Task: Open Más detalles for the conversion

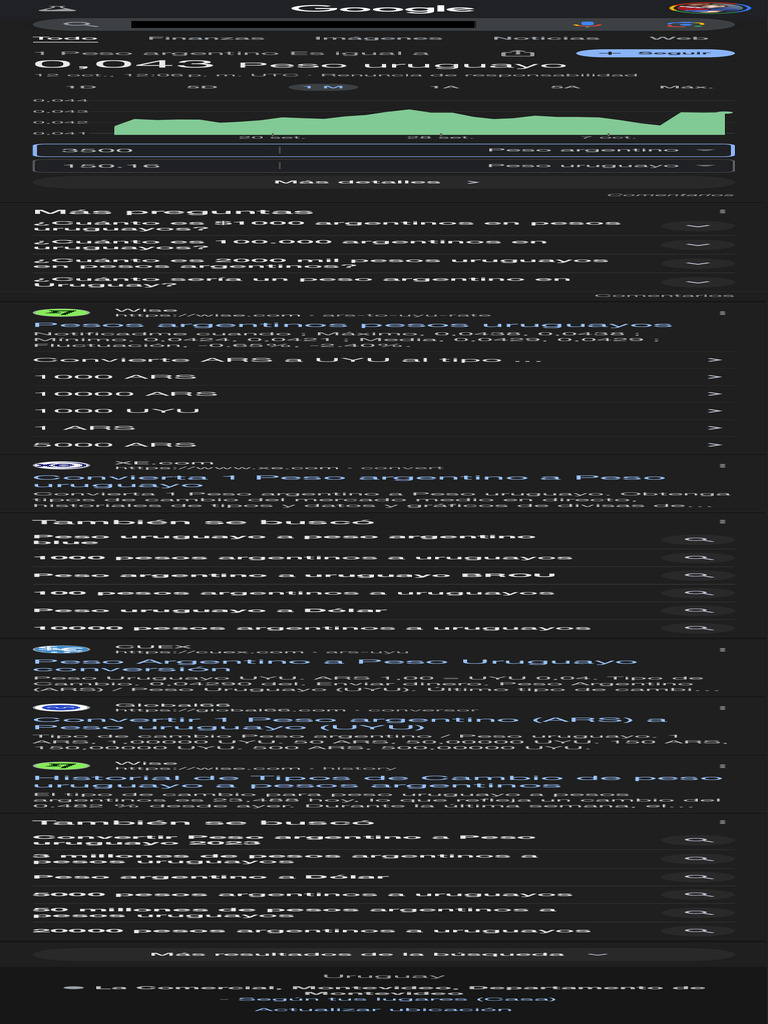Action: [x=384, y=182]
